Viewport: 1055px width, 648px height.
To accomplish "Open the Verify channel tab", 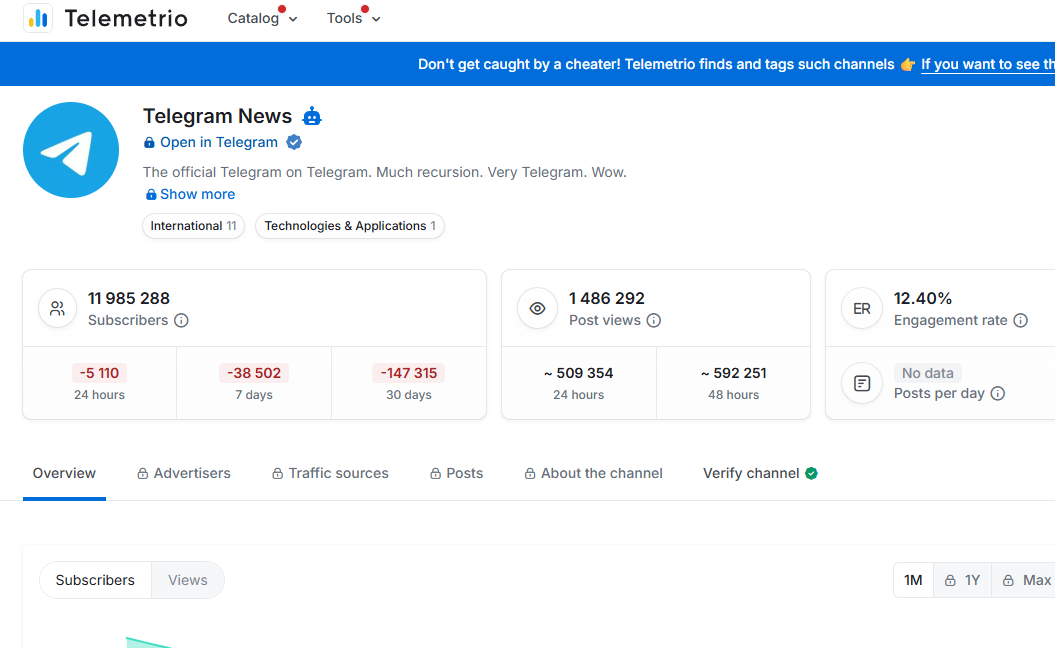I will (760, 474).
